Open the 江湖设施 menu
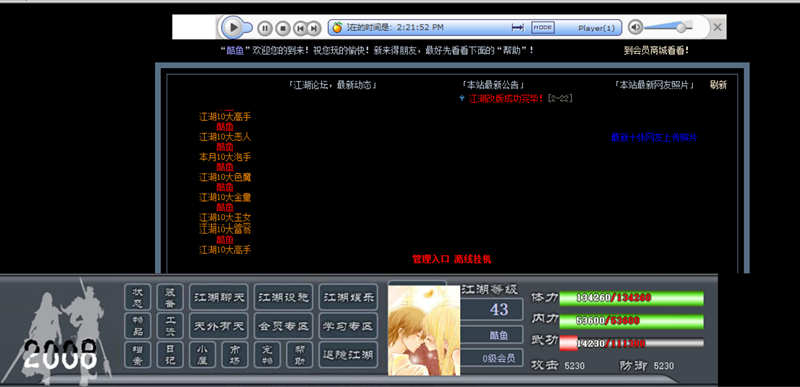Viewport: 800px width, 387px height. [283, 297]
